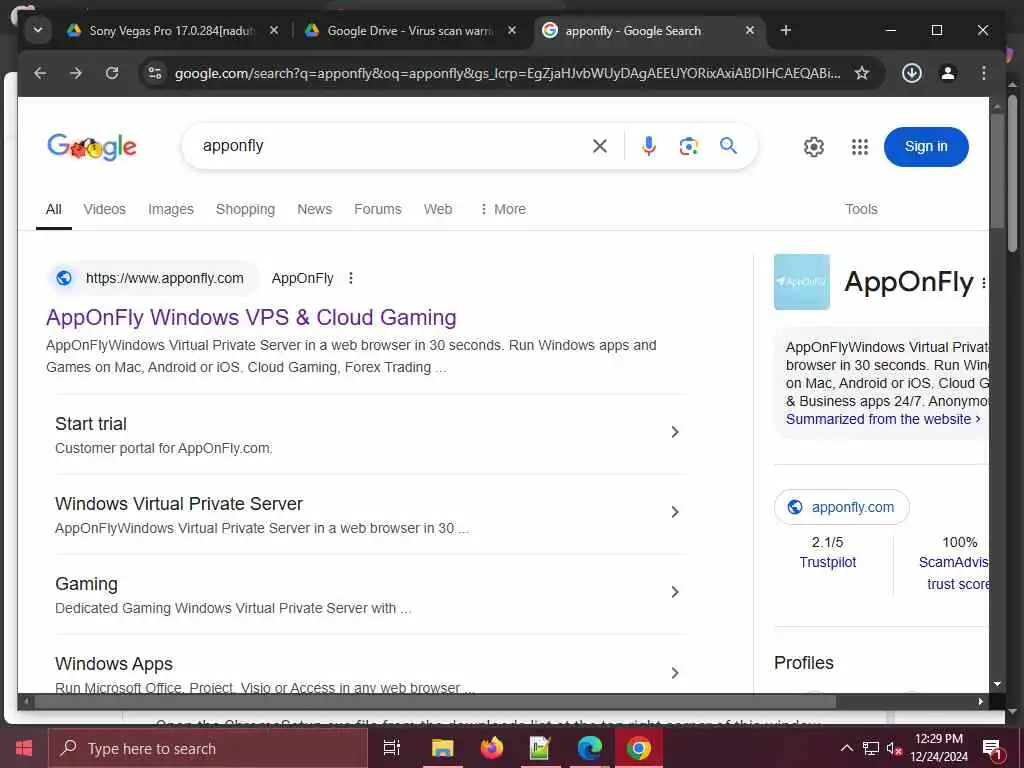Viewport: 1024px width, 768px height.
Task: Open File Explorer from taskbar
Action: (x=442, y=748)
